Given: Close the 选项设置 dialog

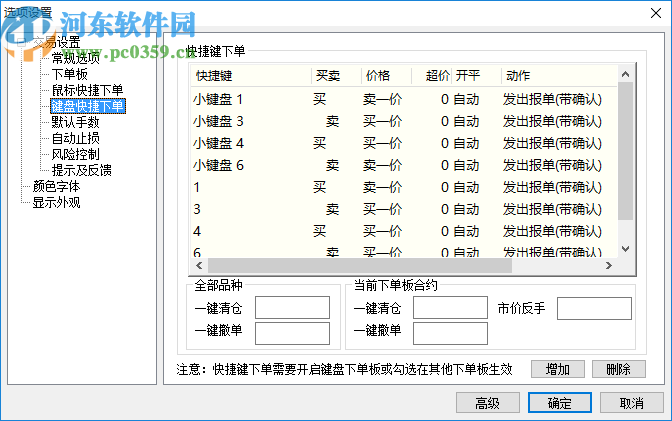Looking at the screenshot, I should click(656, 13).
